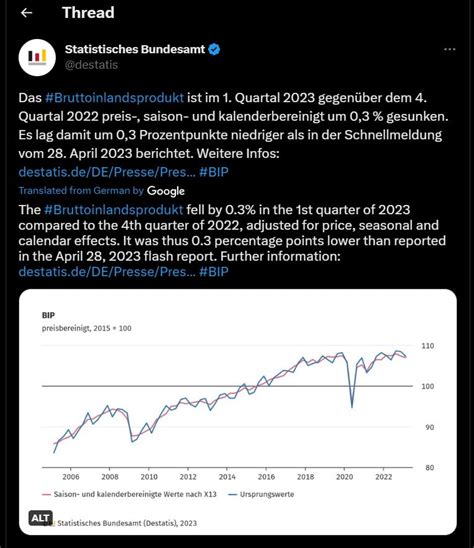
Task: Open destatis.de link in translated text
Action: pyautogui.click(x=107, y=272)
